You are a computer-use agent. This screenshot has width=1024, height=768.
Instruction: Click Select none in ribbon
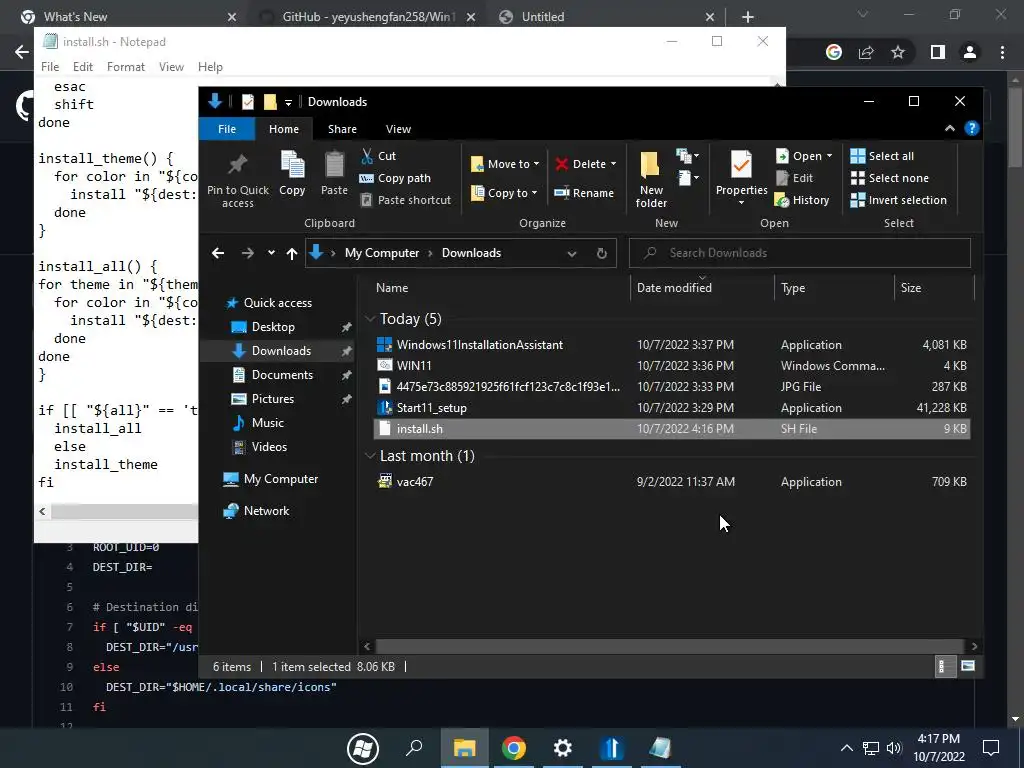pos(889,178)
